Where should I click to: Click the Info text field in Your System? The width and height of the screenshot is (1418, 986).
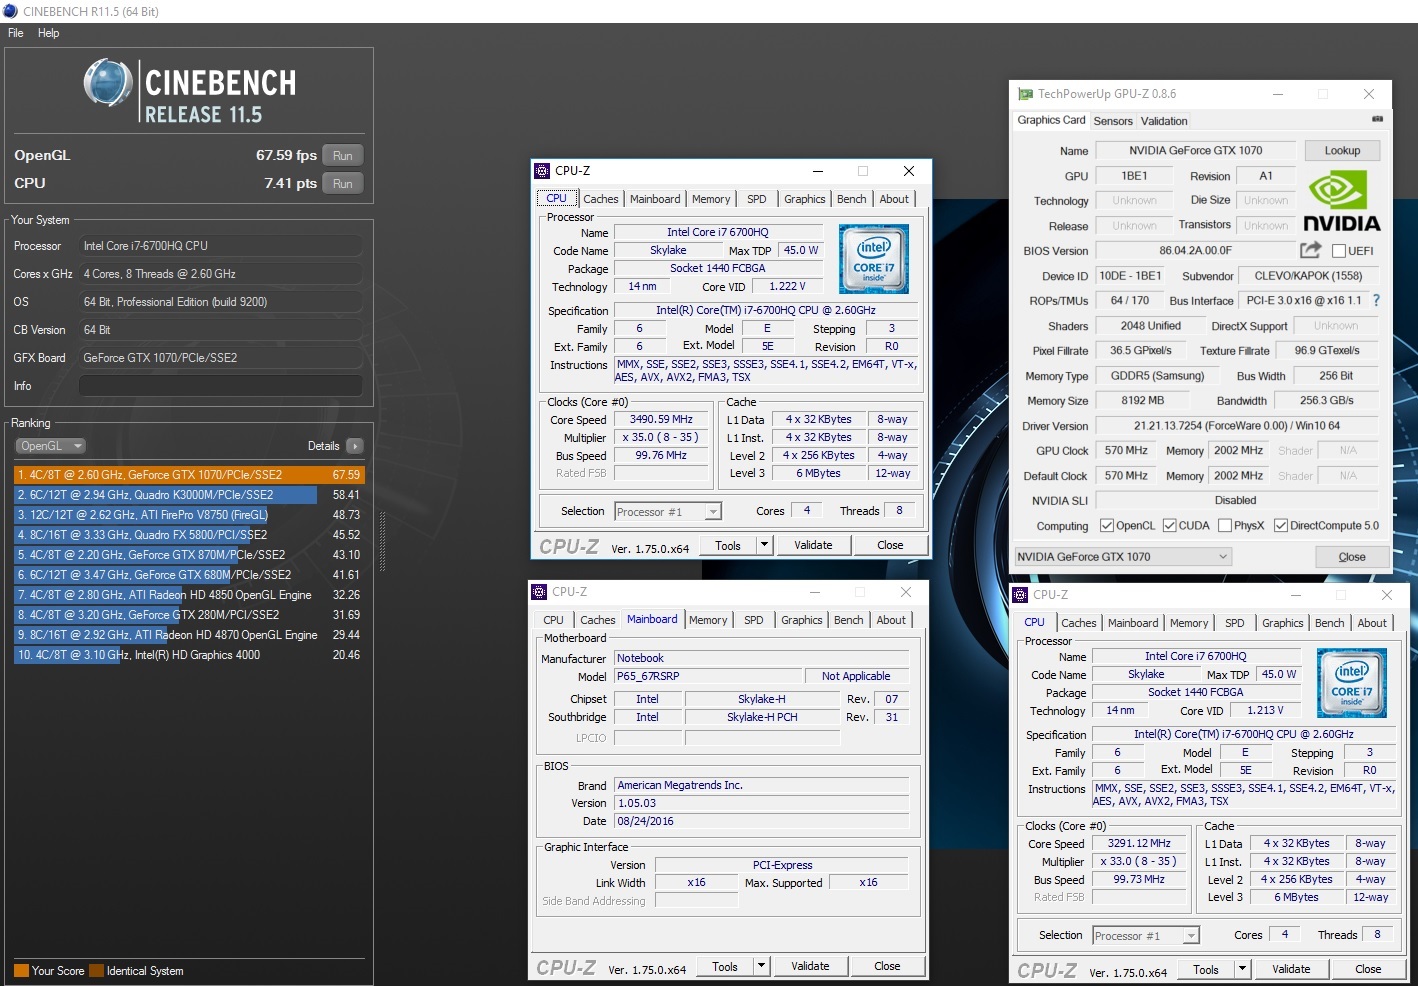click(220, 386)
